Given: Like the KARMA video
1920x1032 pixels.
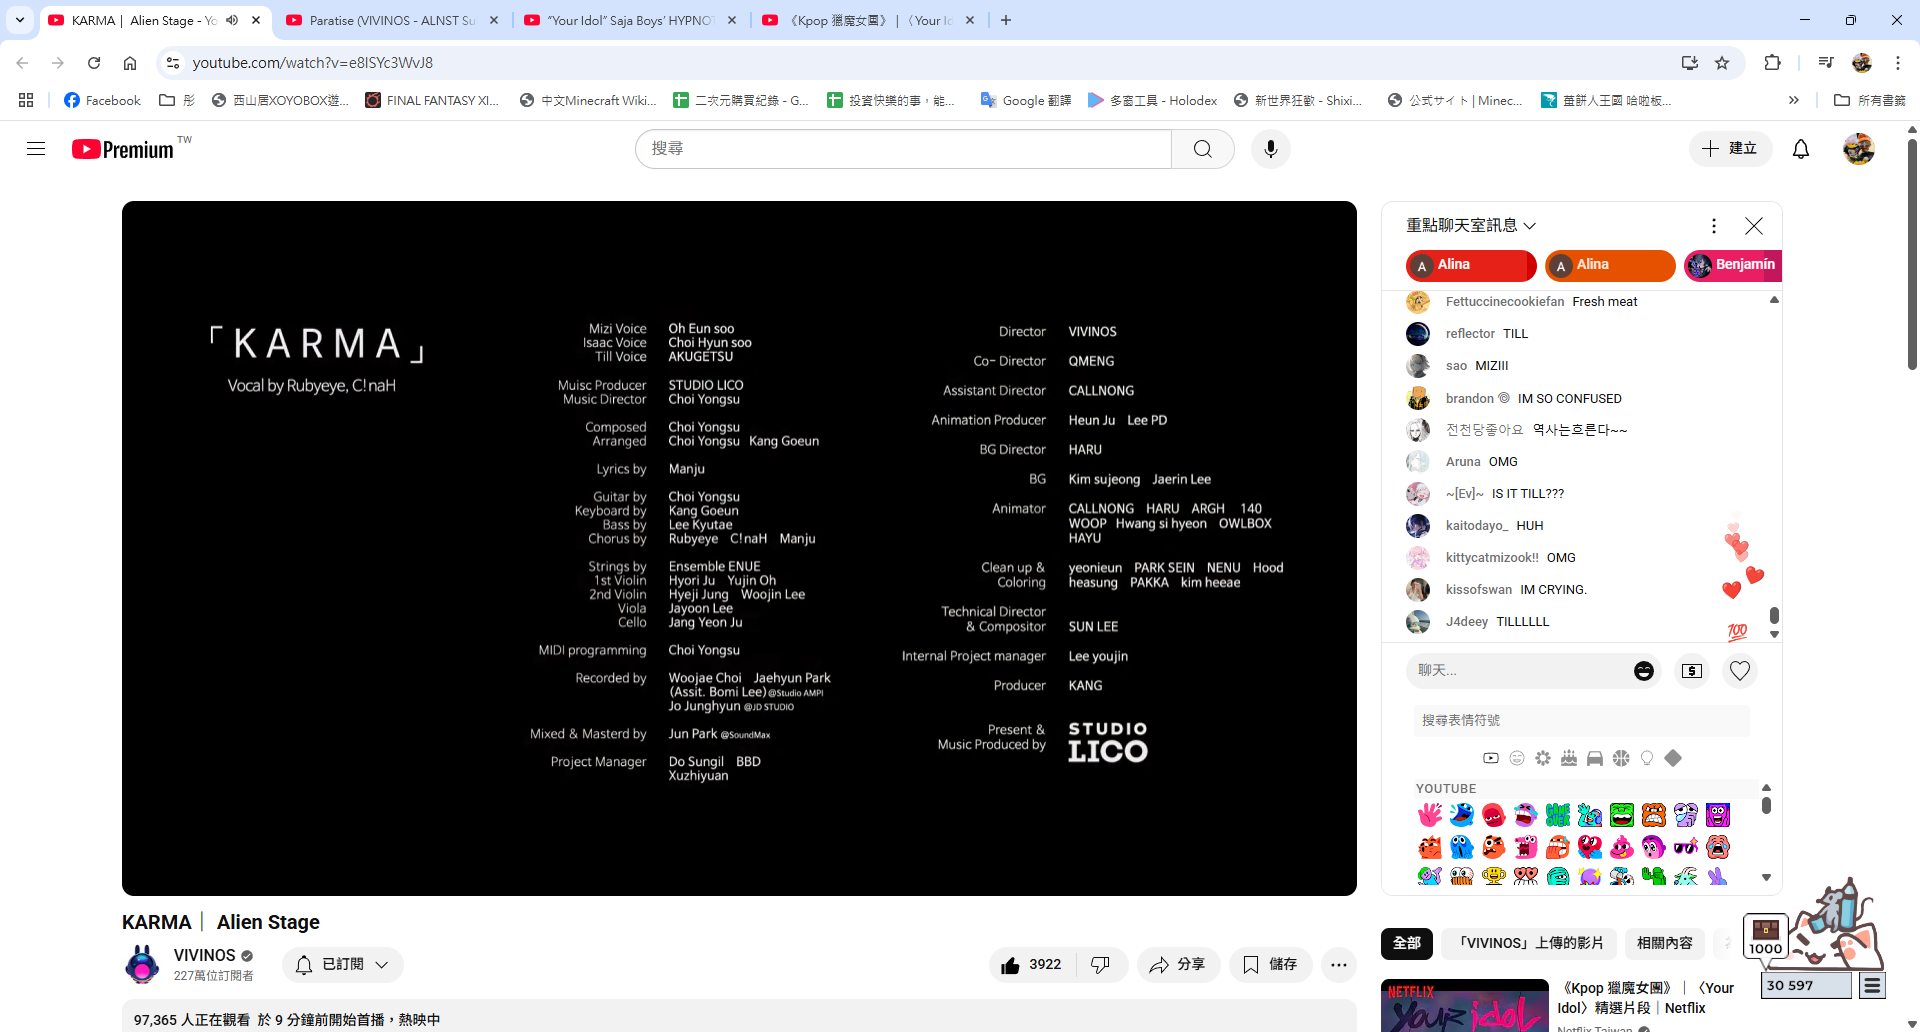Looking at the screenshot, I should click(1032, 965).
